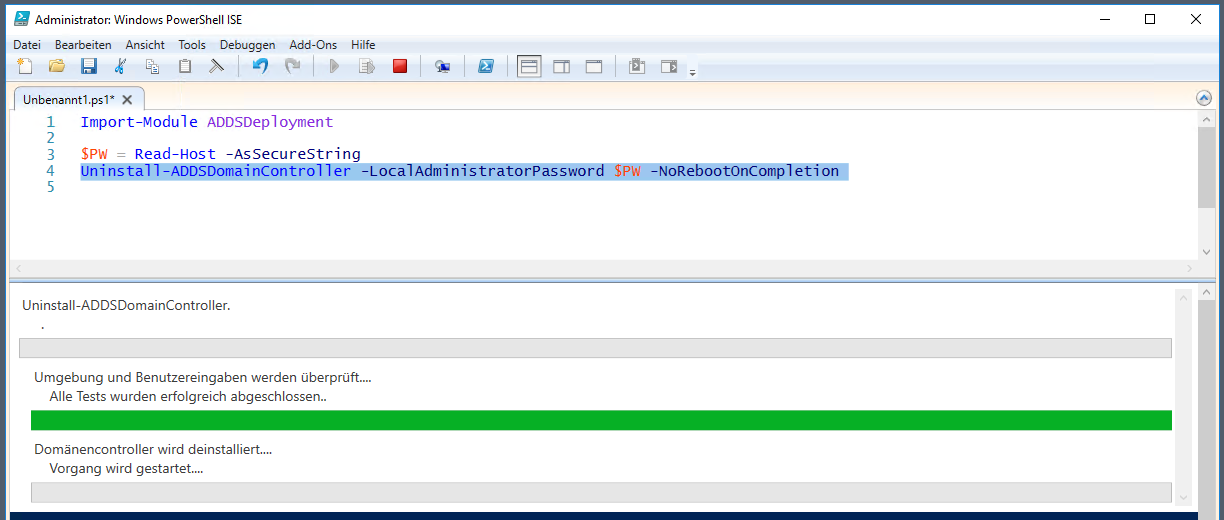Open the Debuggen menu
1224x520 pixels.
248,45
